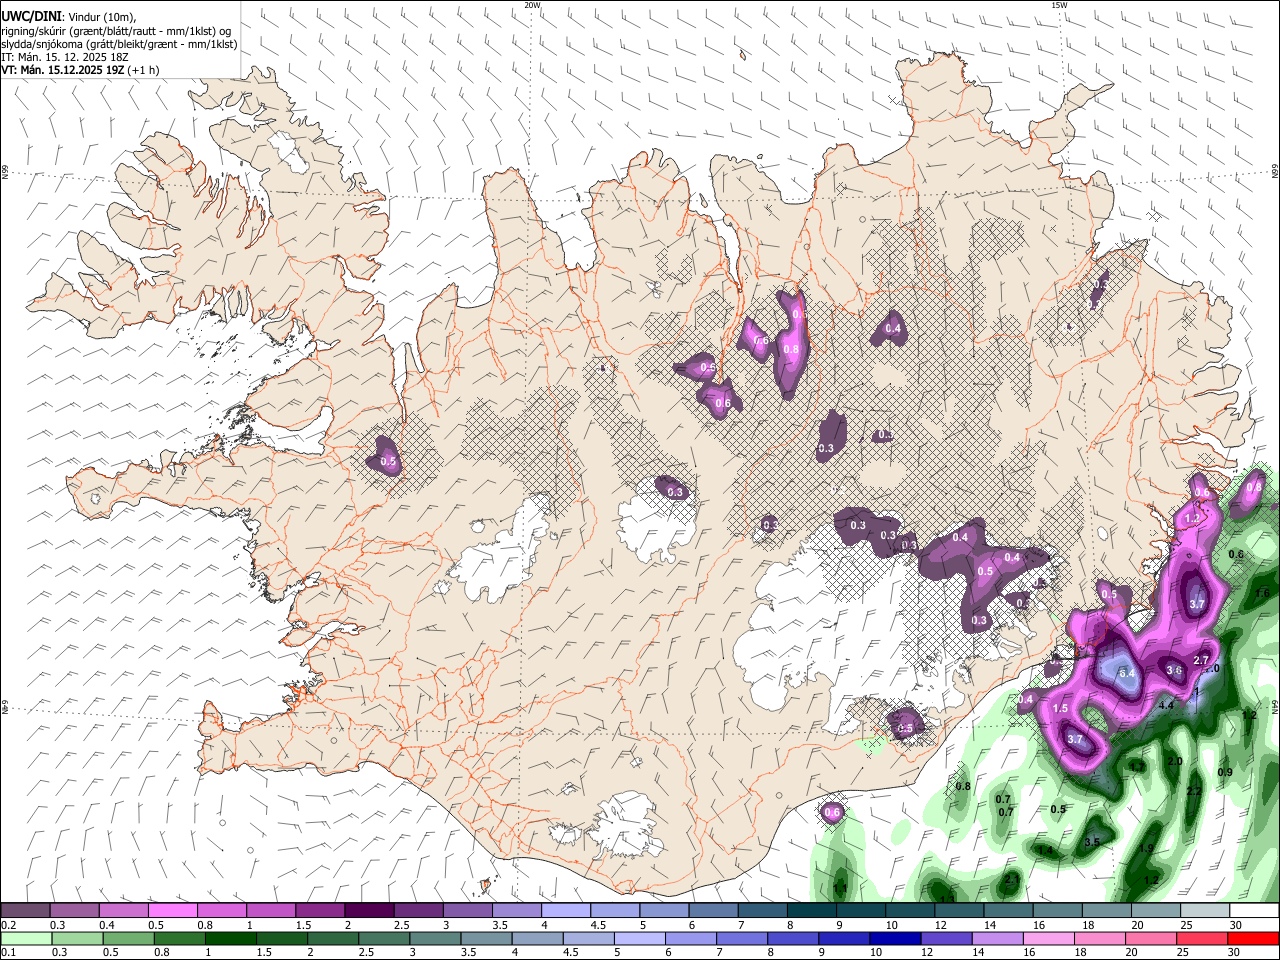Pick the lower legend 10 deep blue swatch
Viewport: 1280px width, 960px height.
[895, 938]
